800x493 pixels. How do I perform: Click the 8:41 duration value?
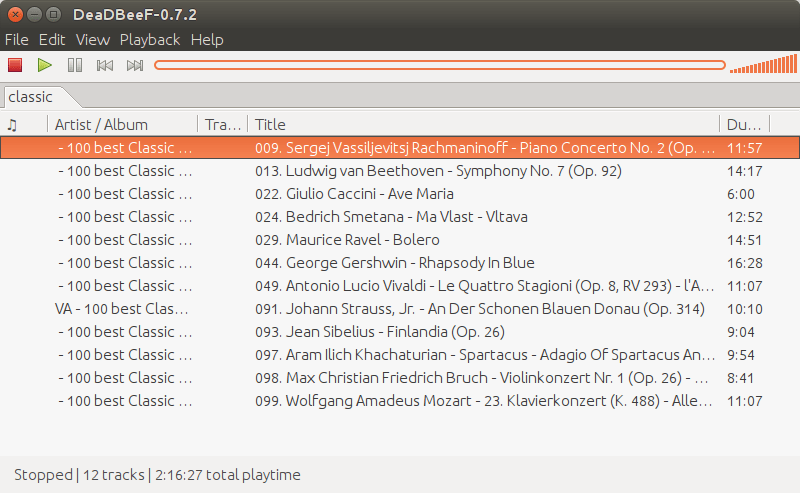pos(740,378)
